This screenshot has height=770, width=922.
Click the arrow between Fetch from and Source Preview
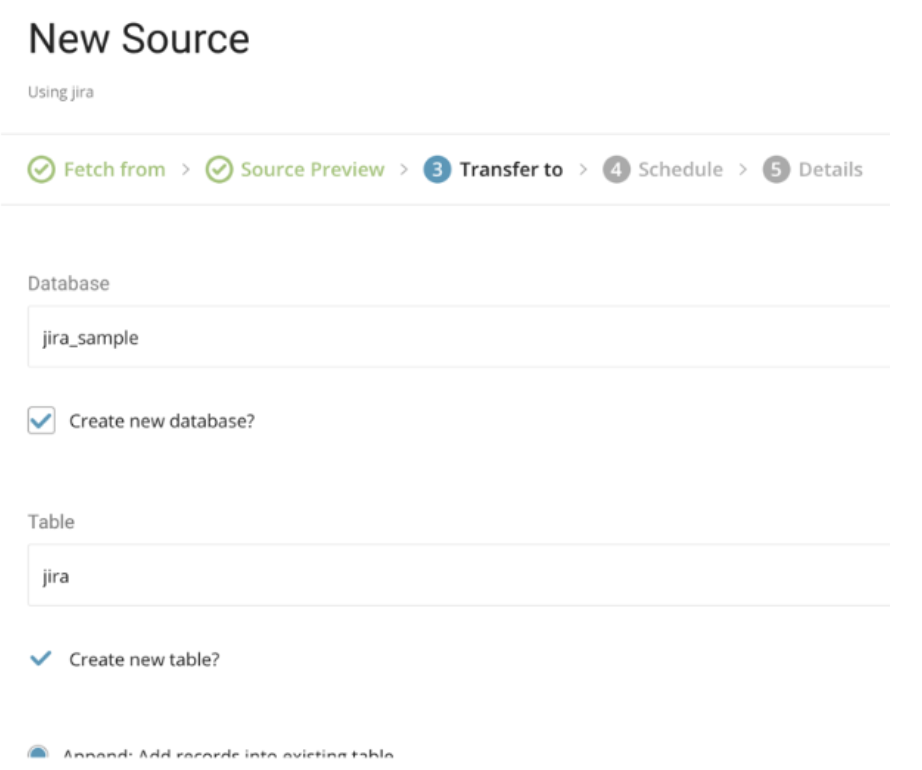point(186,170)
